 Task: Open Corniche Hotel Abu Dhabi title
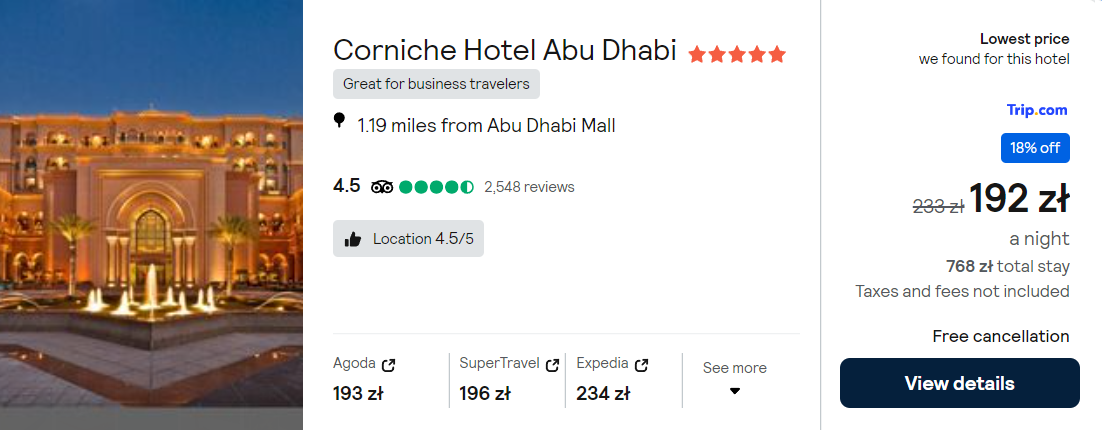pos(505,51)
